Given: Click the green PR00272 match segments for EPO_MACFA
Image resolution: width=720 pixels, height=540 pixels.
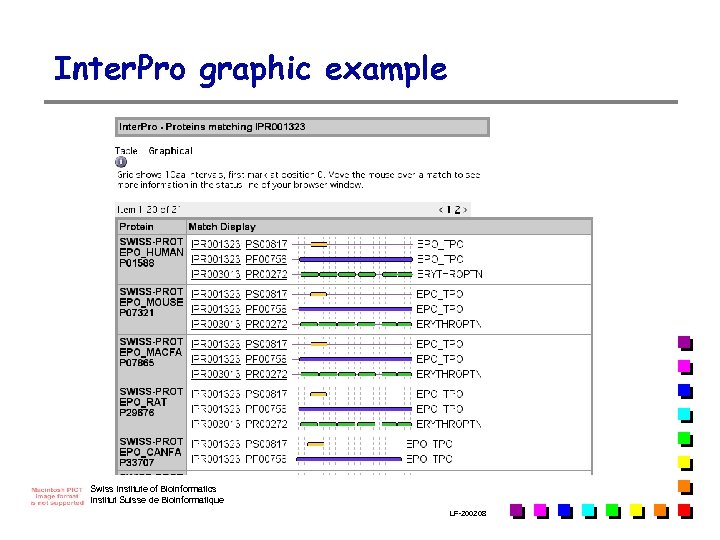Looking at the screenshot, I should tap(356, 375).
